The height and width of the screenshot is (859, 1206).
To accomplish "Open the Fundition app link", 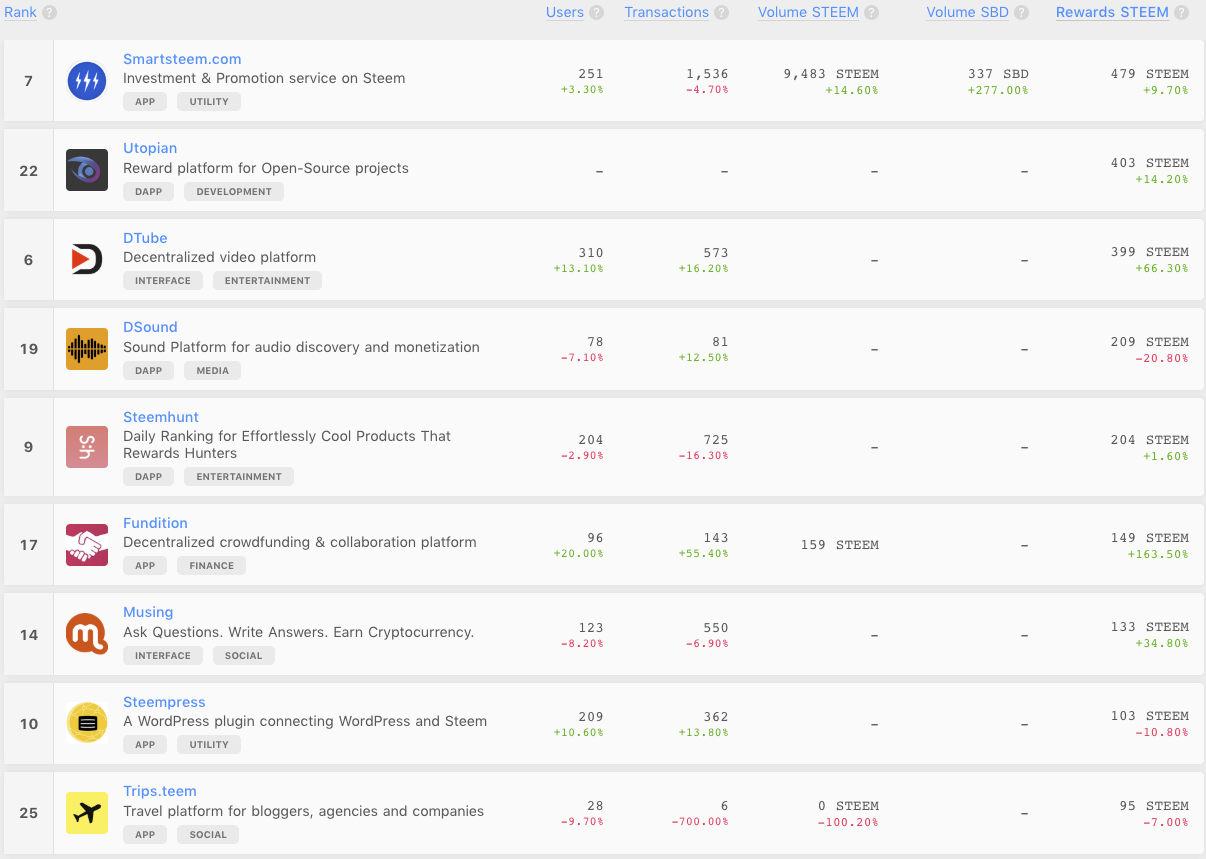I will 155,523.
